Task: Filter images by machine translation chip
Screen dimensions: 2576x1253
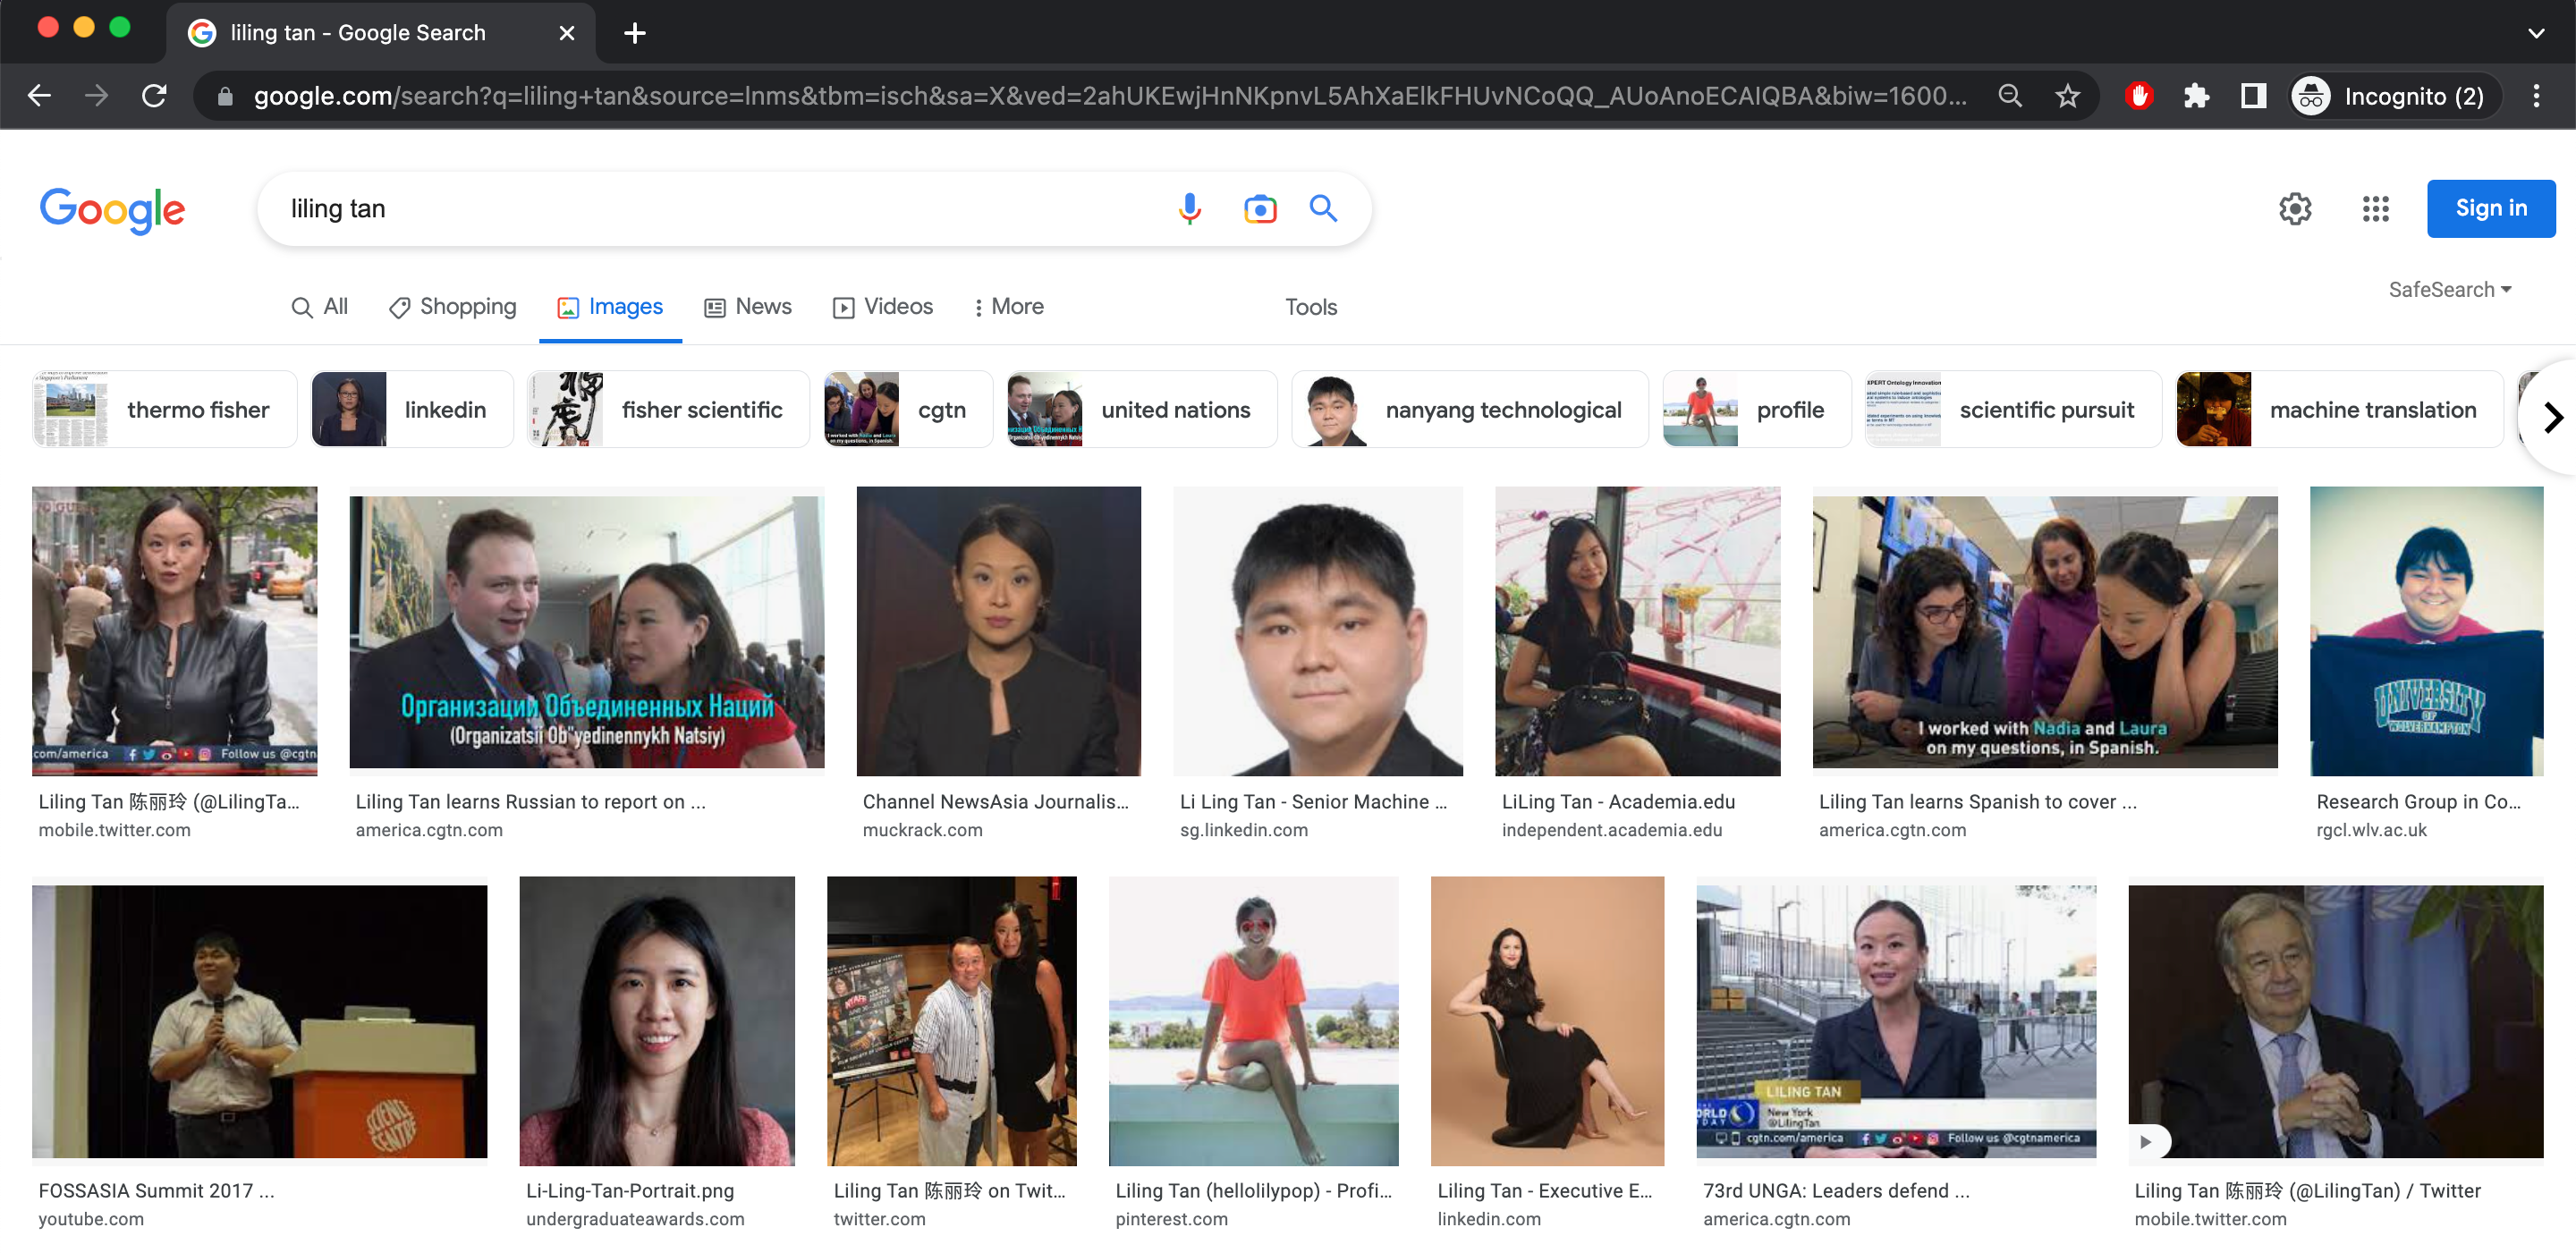Action: (x=2339, y=409)
